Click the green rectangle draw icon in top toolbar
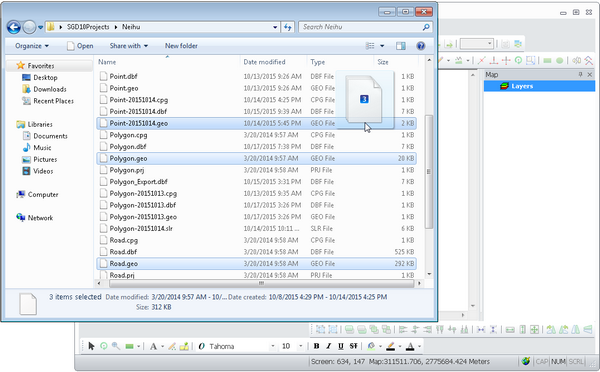Screen dimensions: 600x372 (x=548, y=60)
